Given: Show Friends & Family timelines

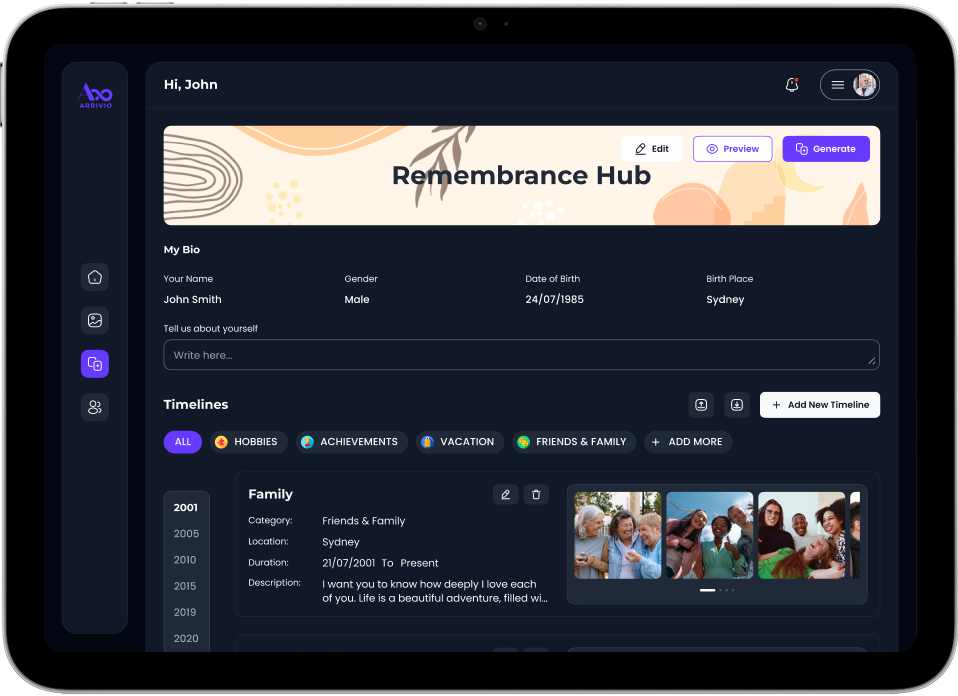Looking at the screenshot, I should tap(571, 442).
